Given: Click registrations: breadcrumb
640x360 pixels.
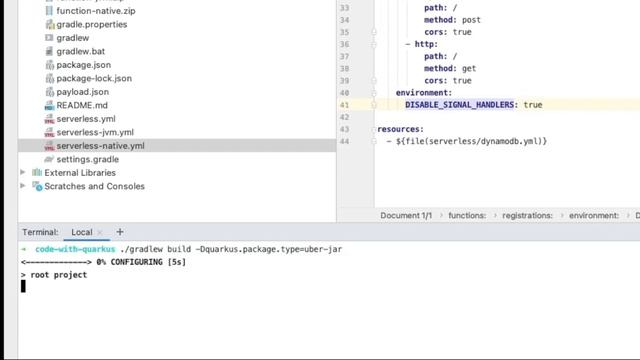Looking at the screenshot, I should point(527,216).
